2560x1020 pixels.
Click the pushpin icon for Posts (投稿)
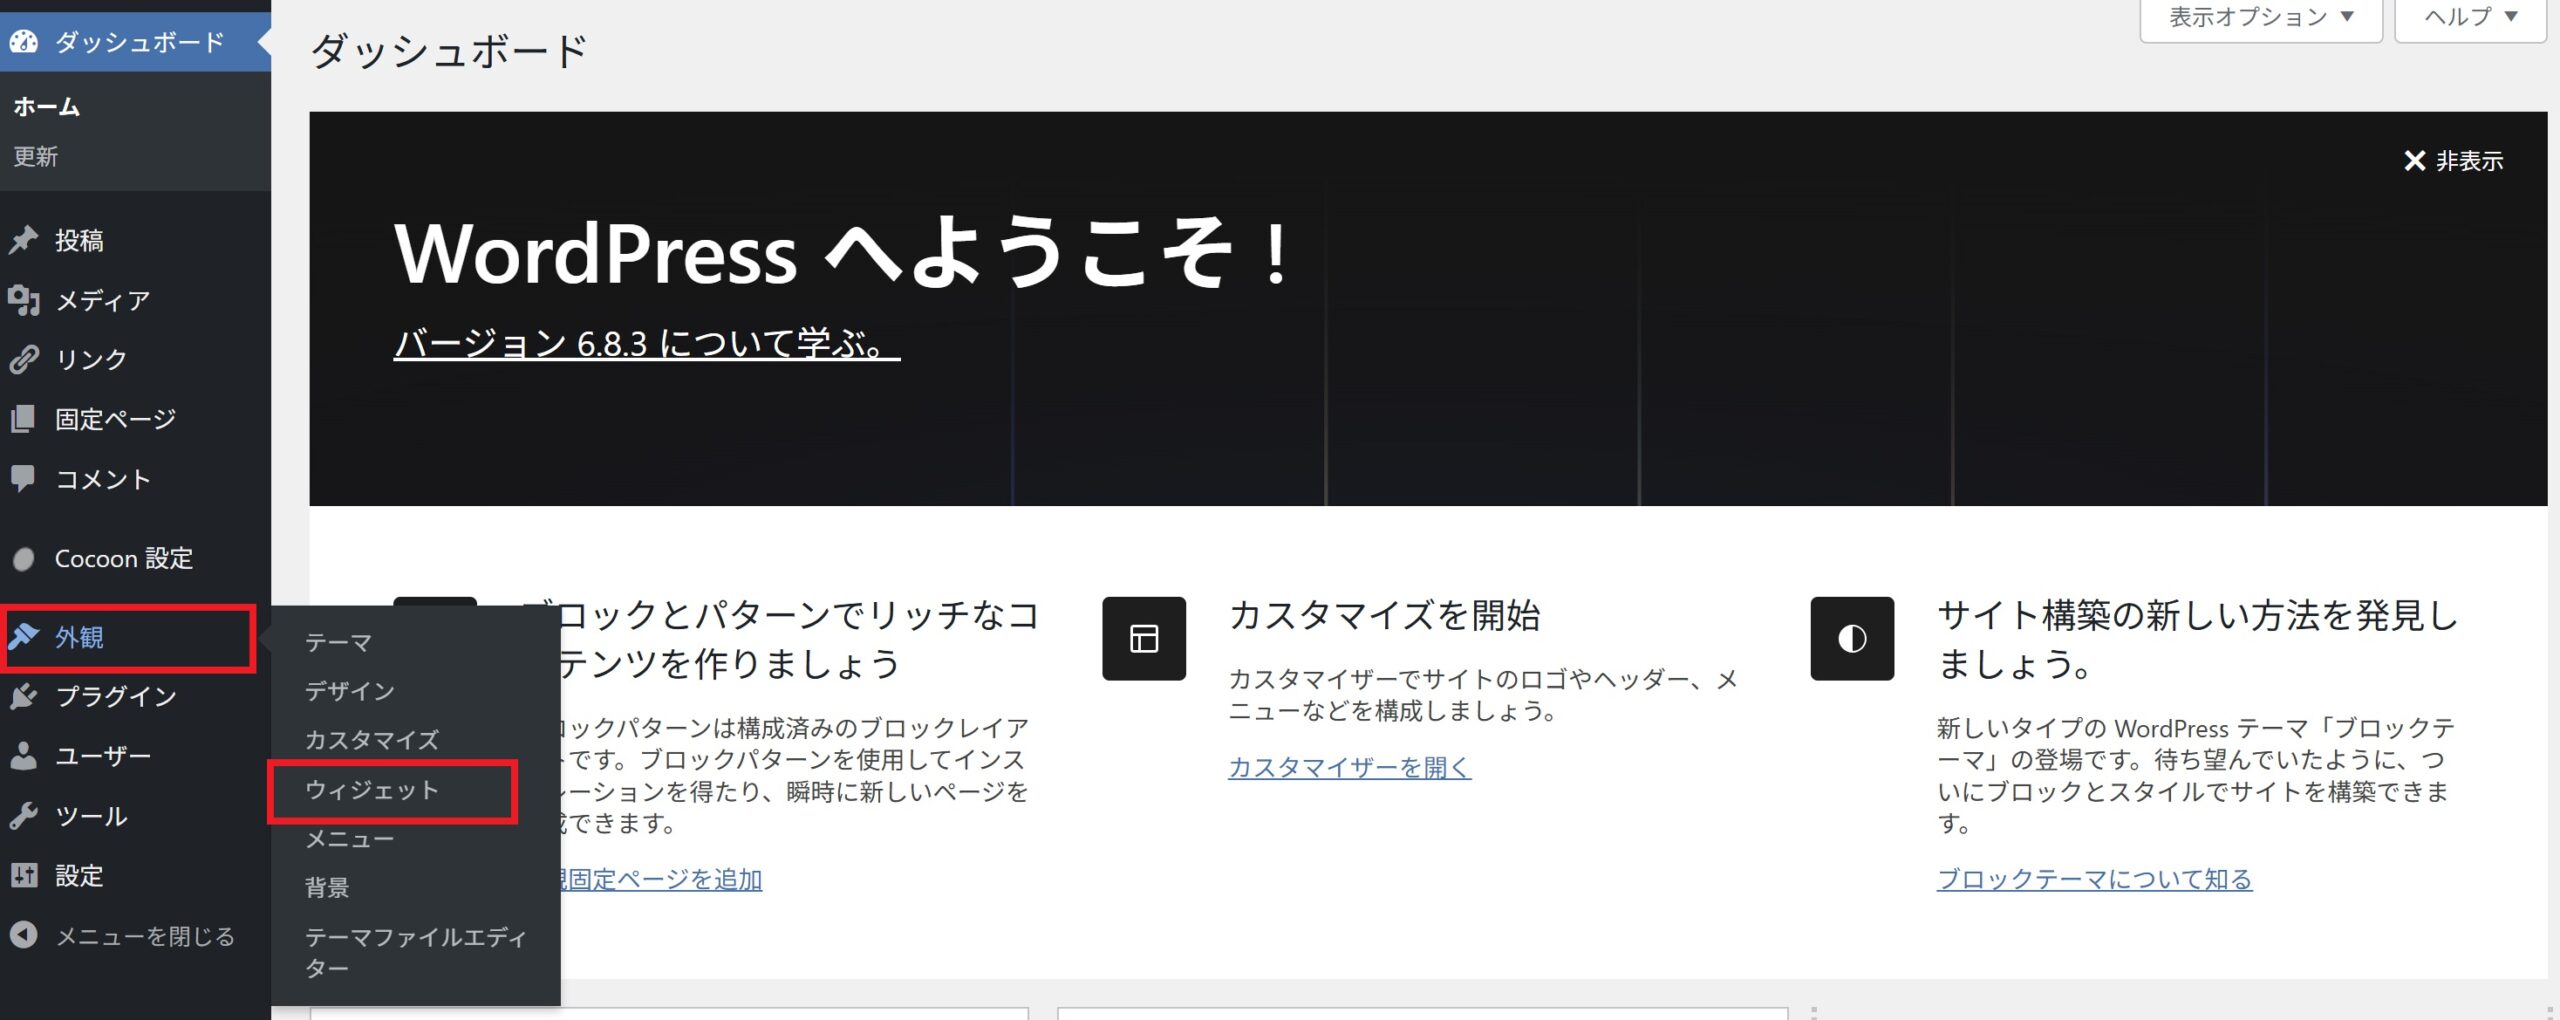click(24, 240)
